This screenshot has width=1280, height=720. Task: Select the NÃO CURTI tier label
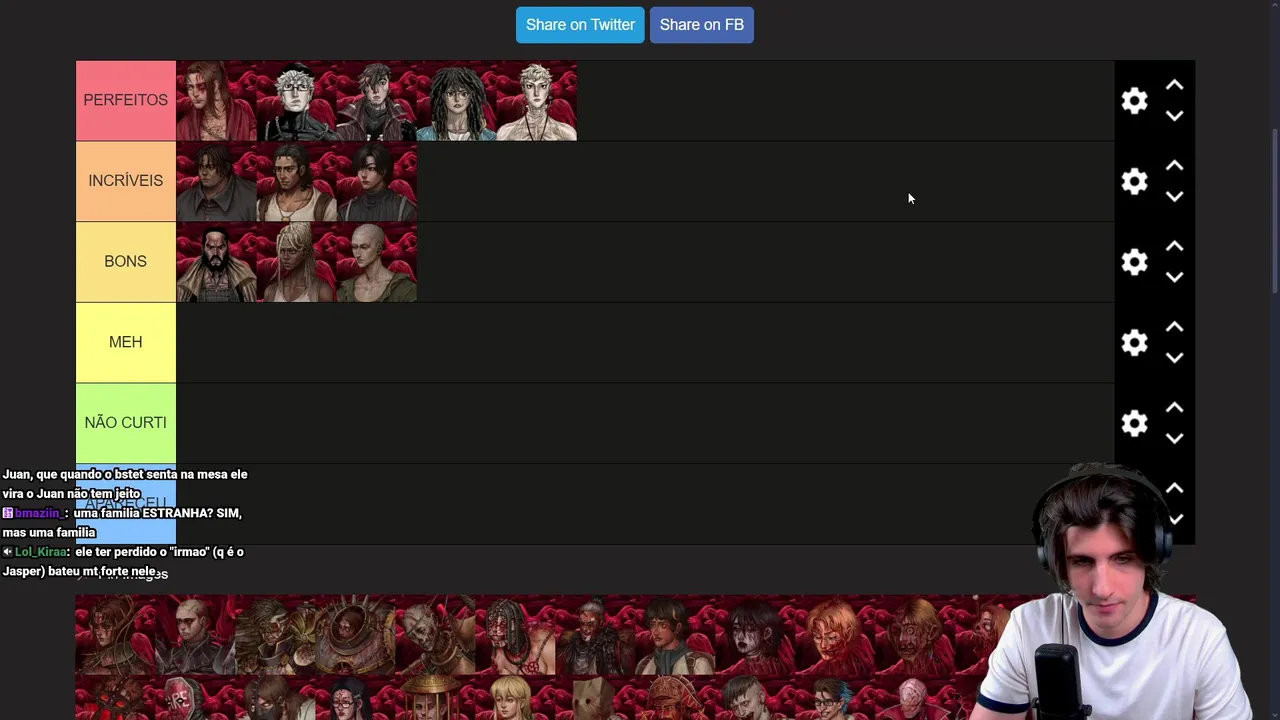[x=126, y=423]
